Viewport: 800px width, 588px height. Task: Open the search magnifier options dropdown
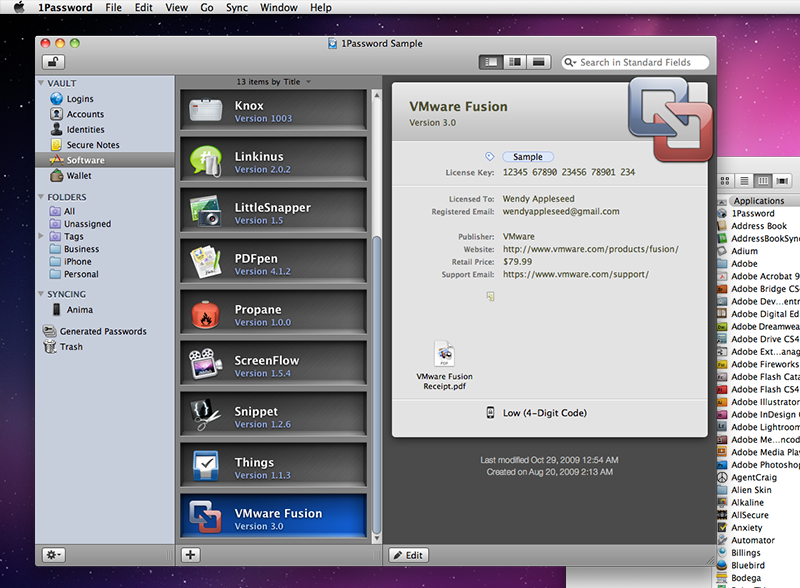coord(570,62)
